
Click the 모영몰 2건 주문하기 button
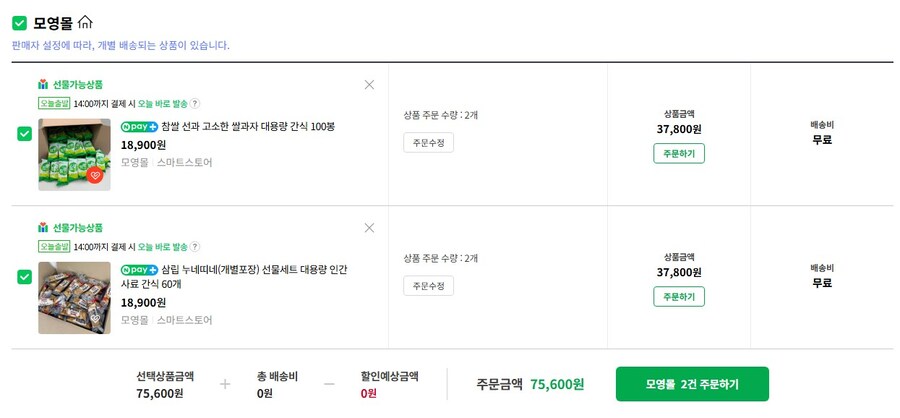[692, 384]
